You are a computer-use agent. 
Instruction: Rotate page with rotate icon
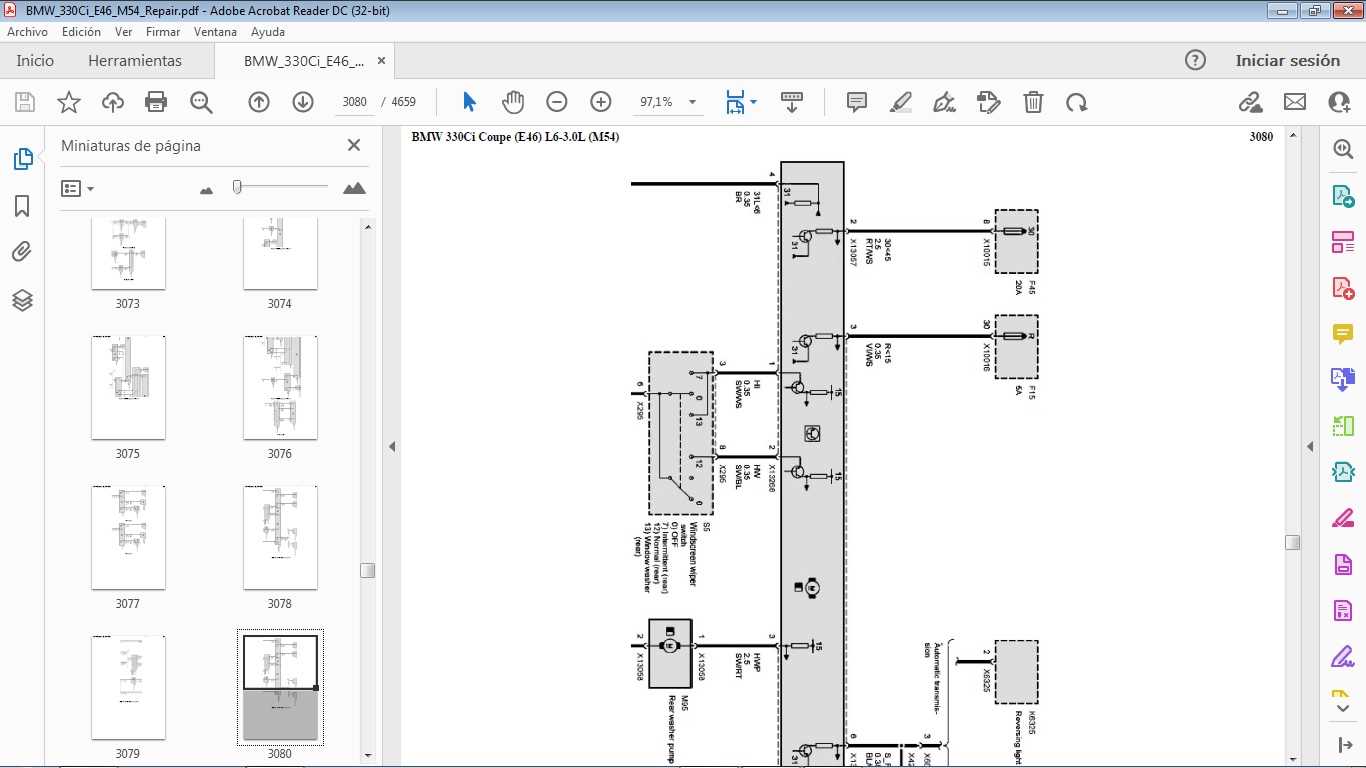[x=1077, y=102]
